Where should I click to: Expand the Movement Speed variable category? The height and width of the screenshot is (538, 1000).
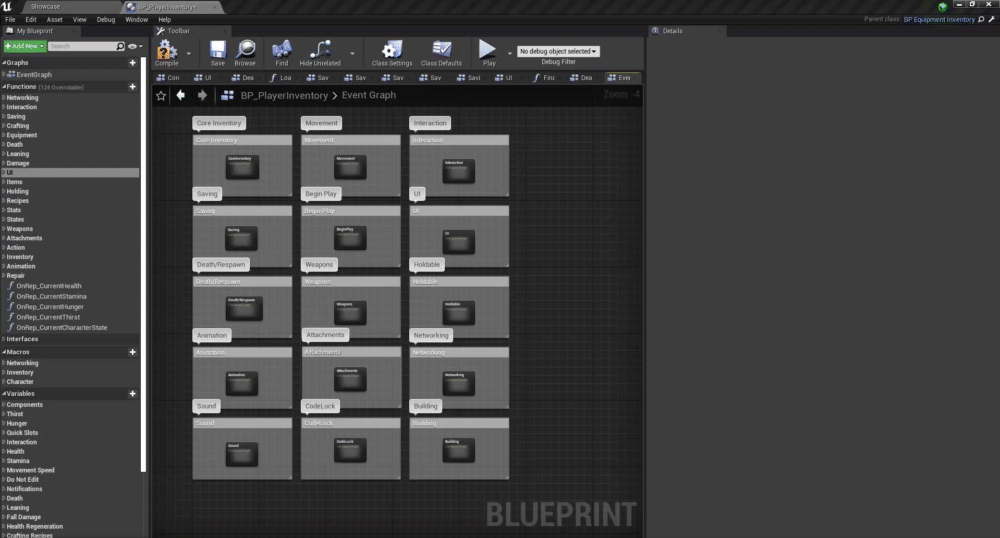(x=3, y=470)
